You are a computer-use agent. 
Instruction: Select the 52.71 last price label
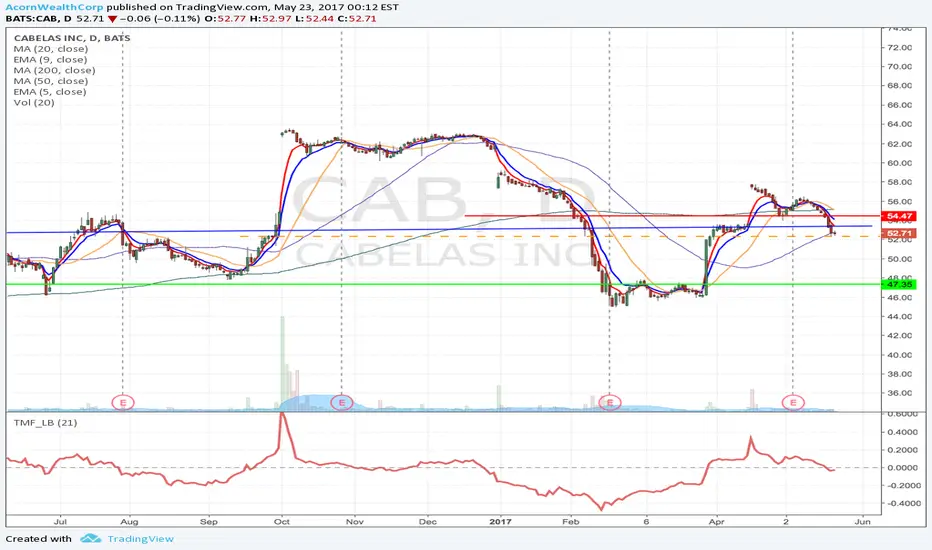coord(900,234)
